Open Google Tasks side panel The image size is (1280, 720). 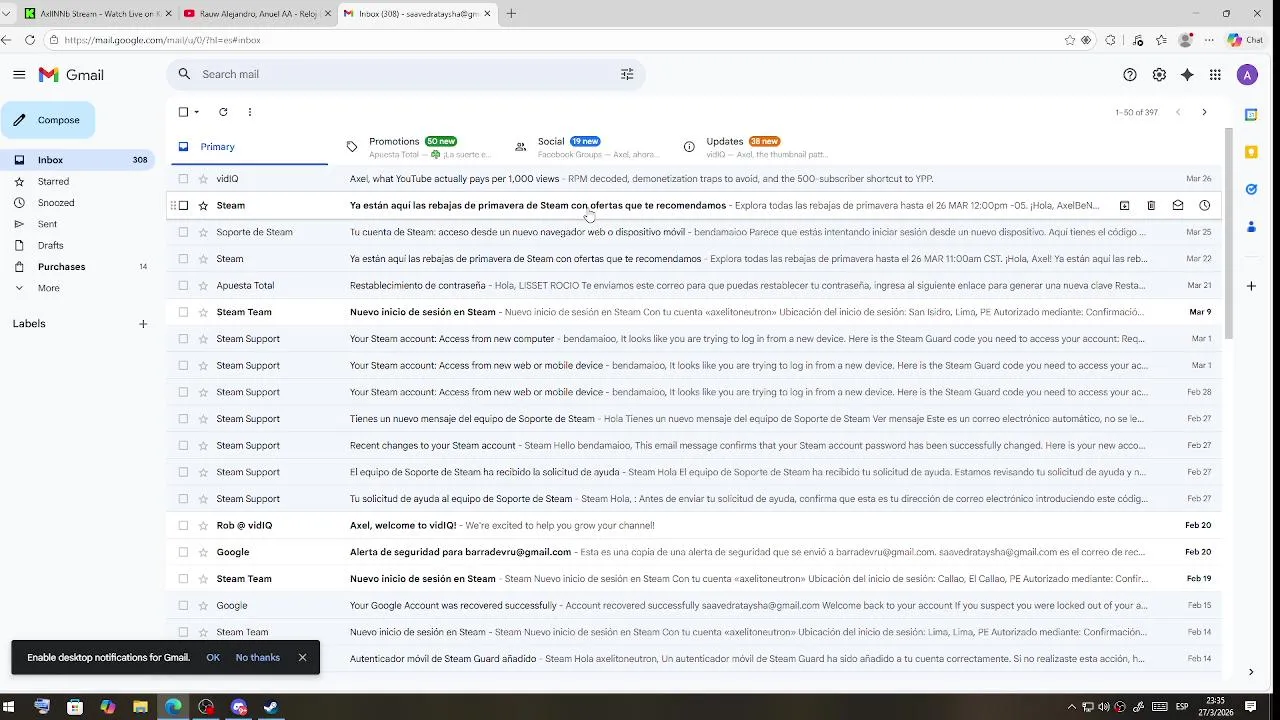pyautogui.click(x=1251, y=189)
